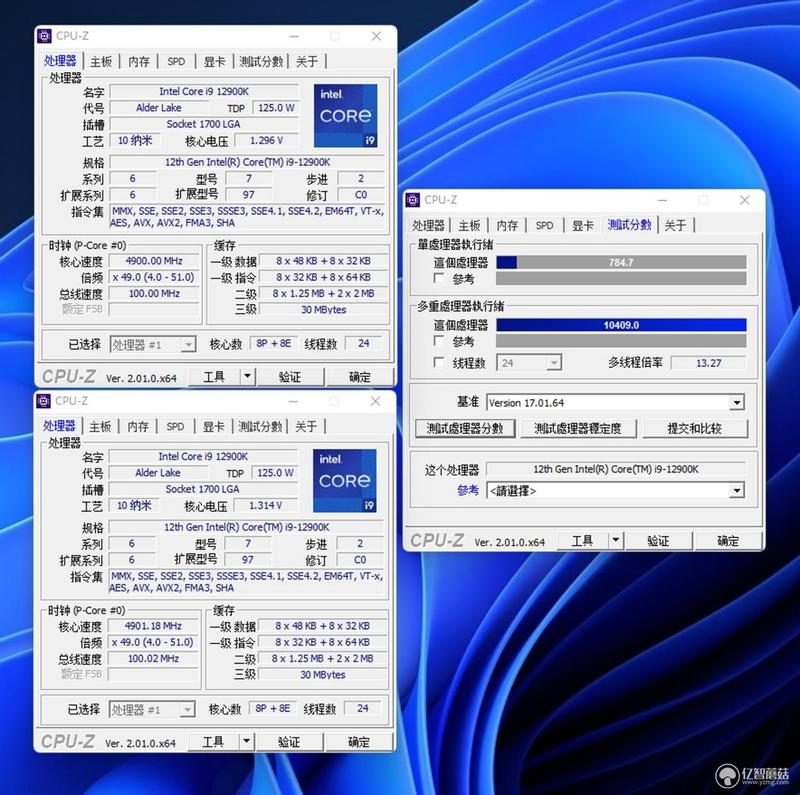Enable the 參考 checkbox under single-thread score
Screen dimensions: 800x795
coord(439,279)
